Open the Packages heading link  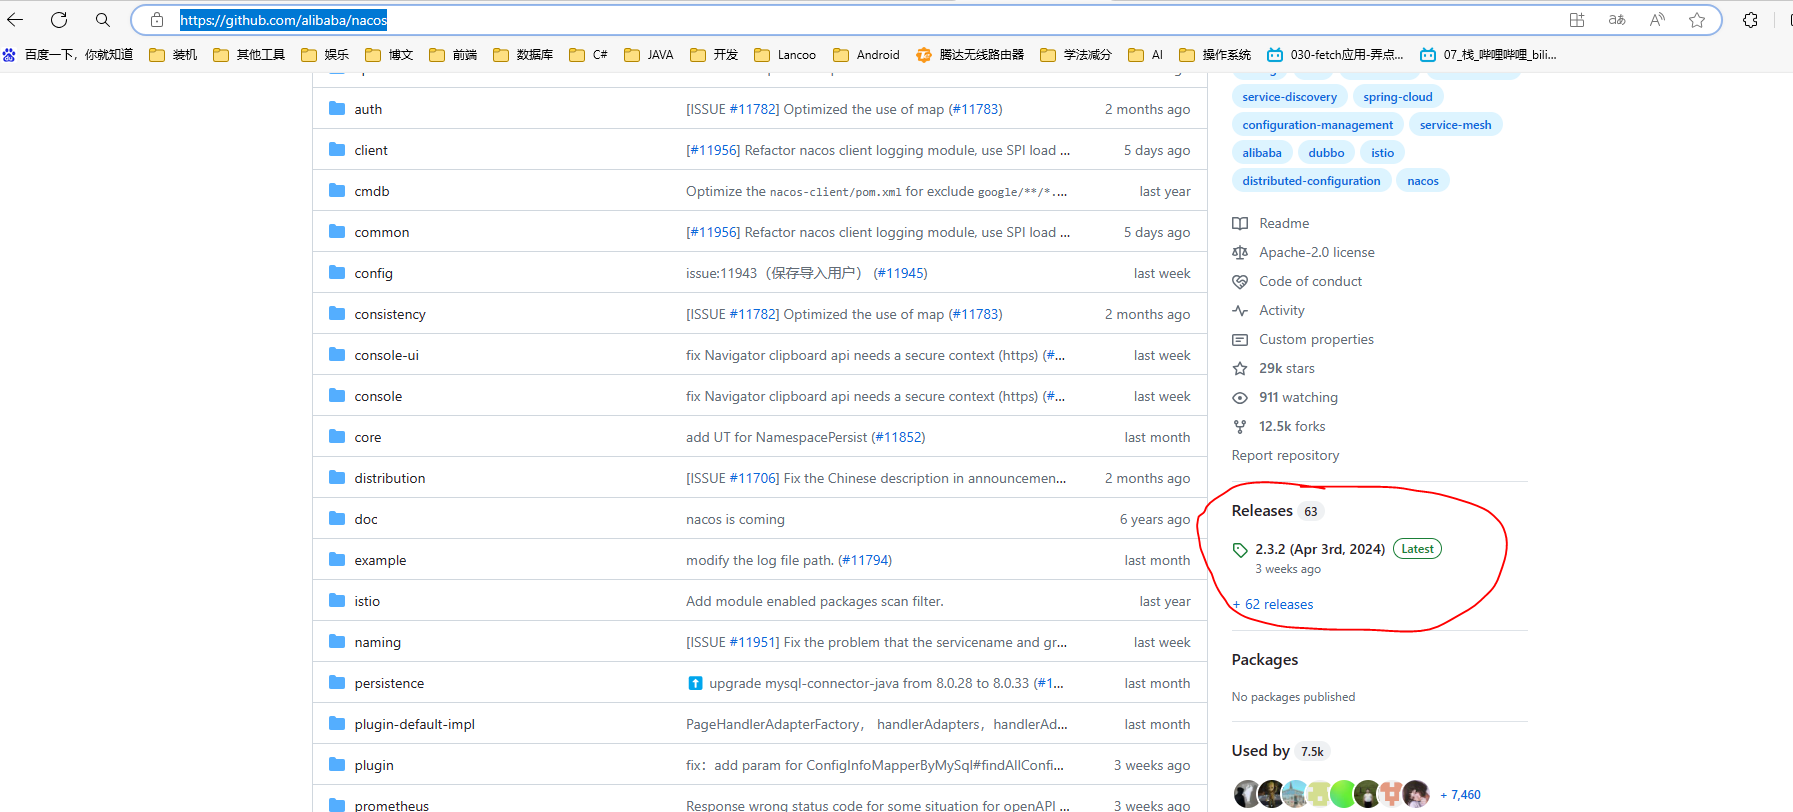[1265, 660]
